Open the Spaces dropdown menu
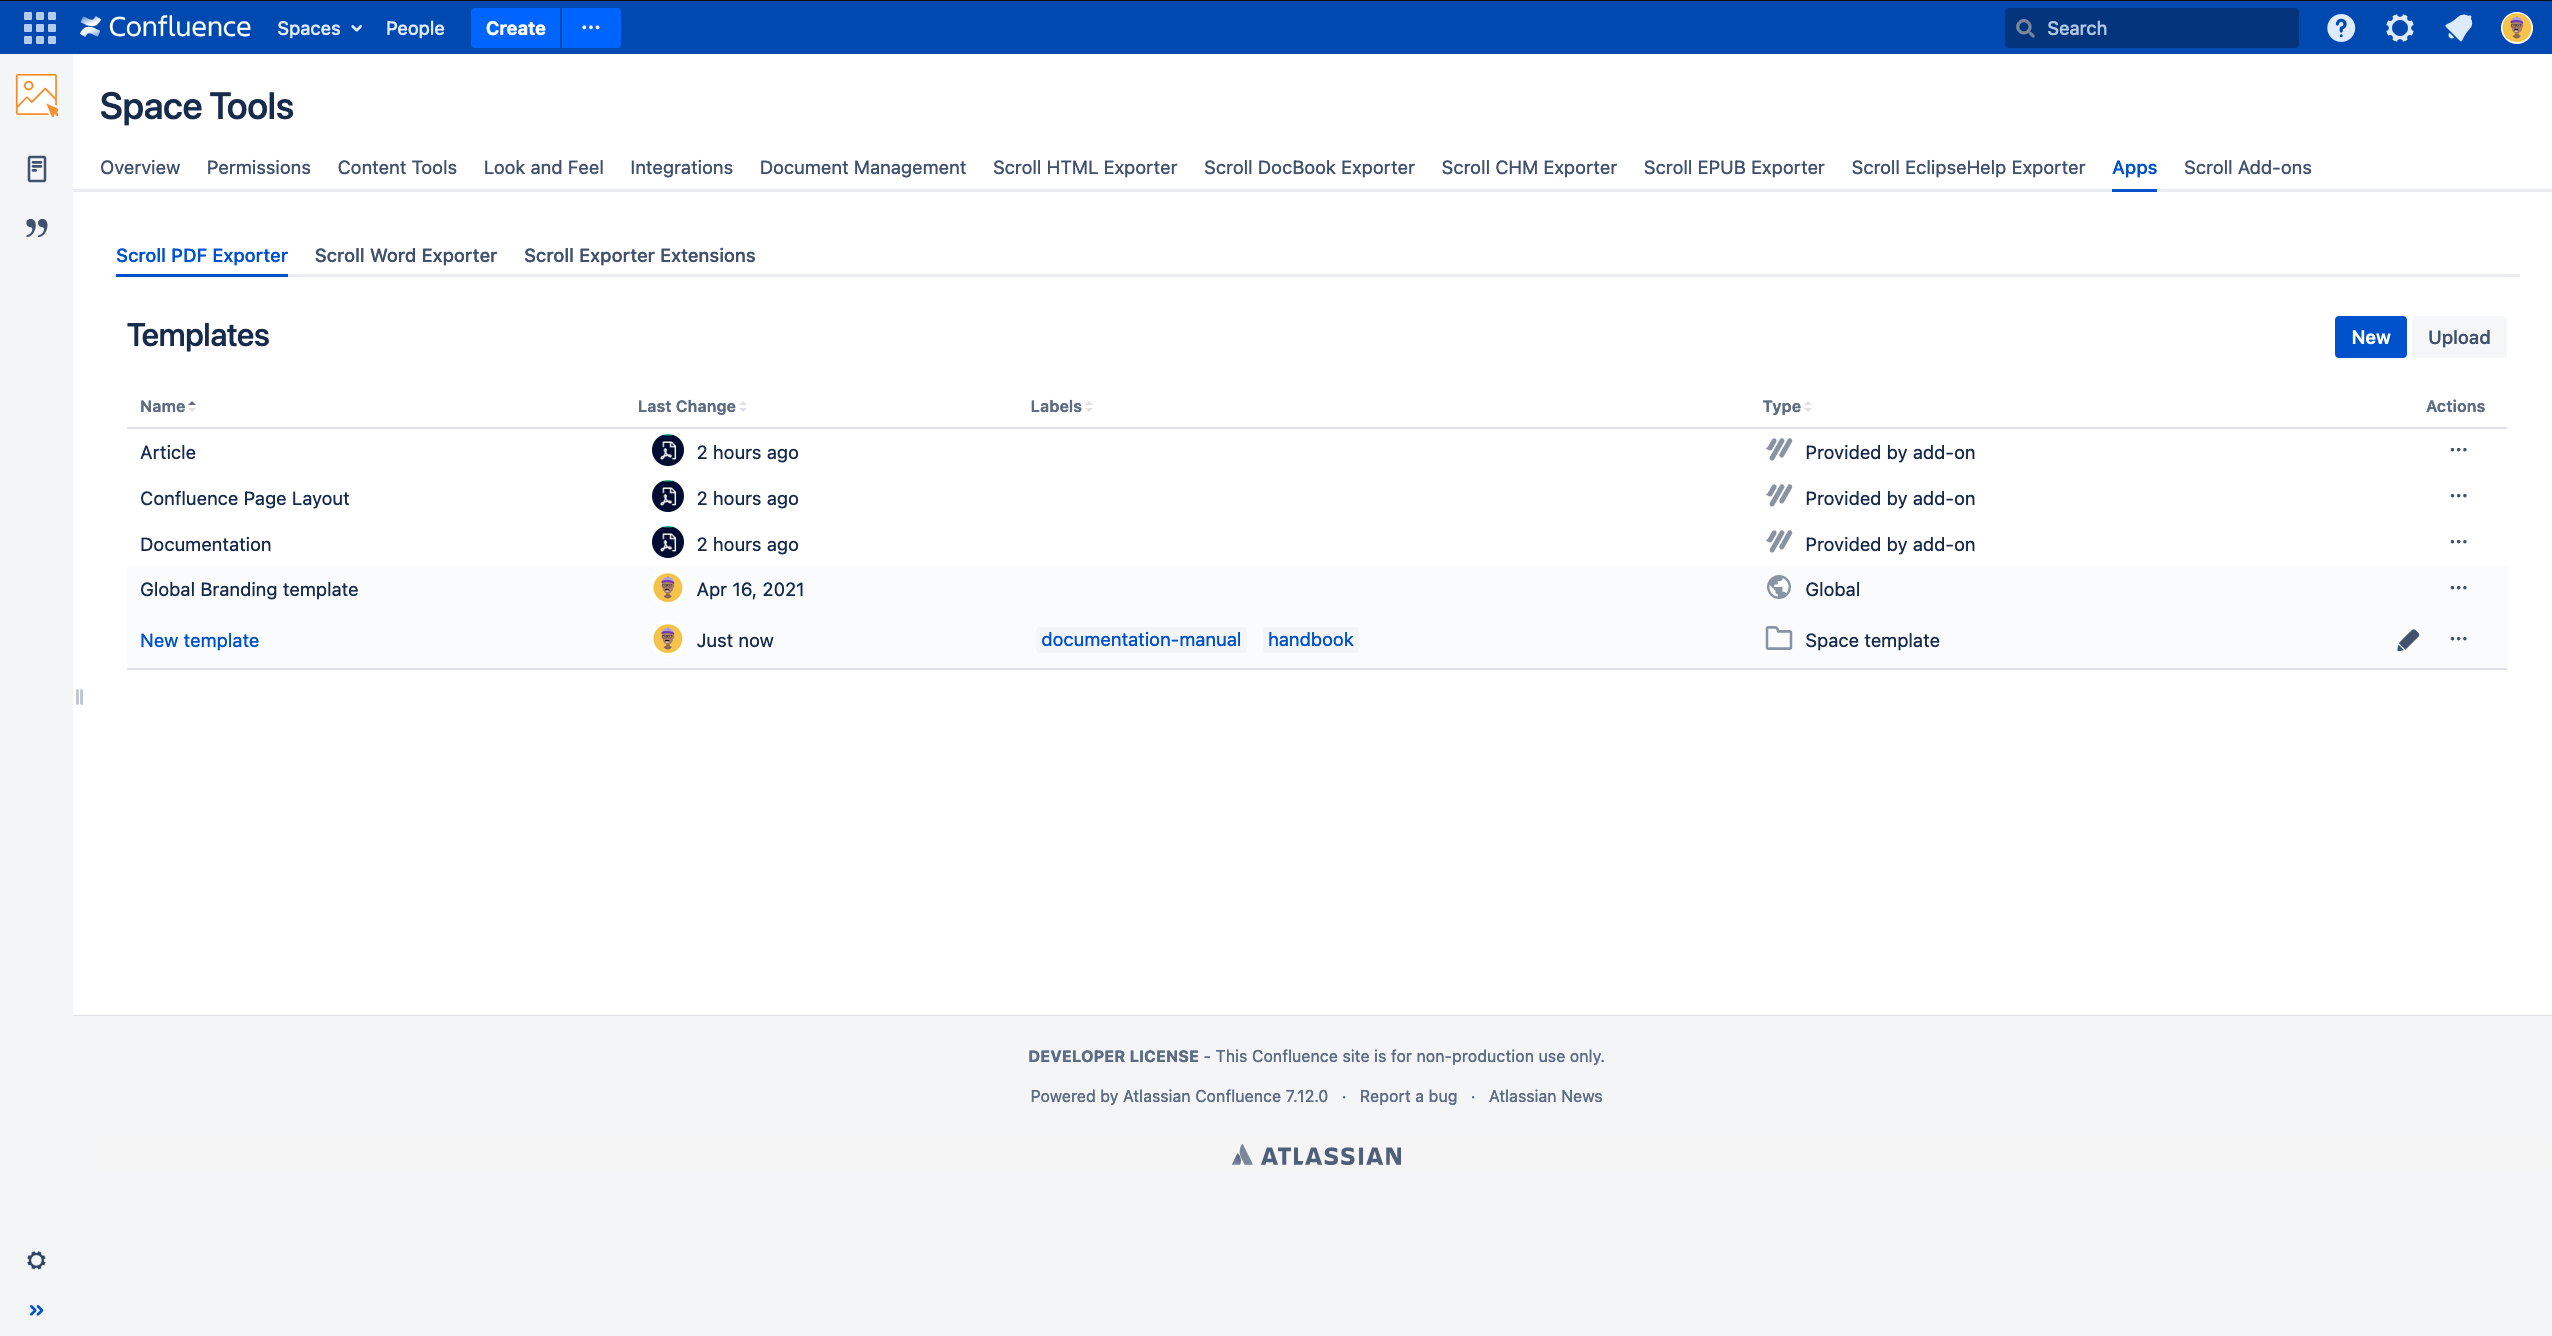The width and height of the screenshot is (2552, 1336). tap(319, 28)
